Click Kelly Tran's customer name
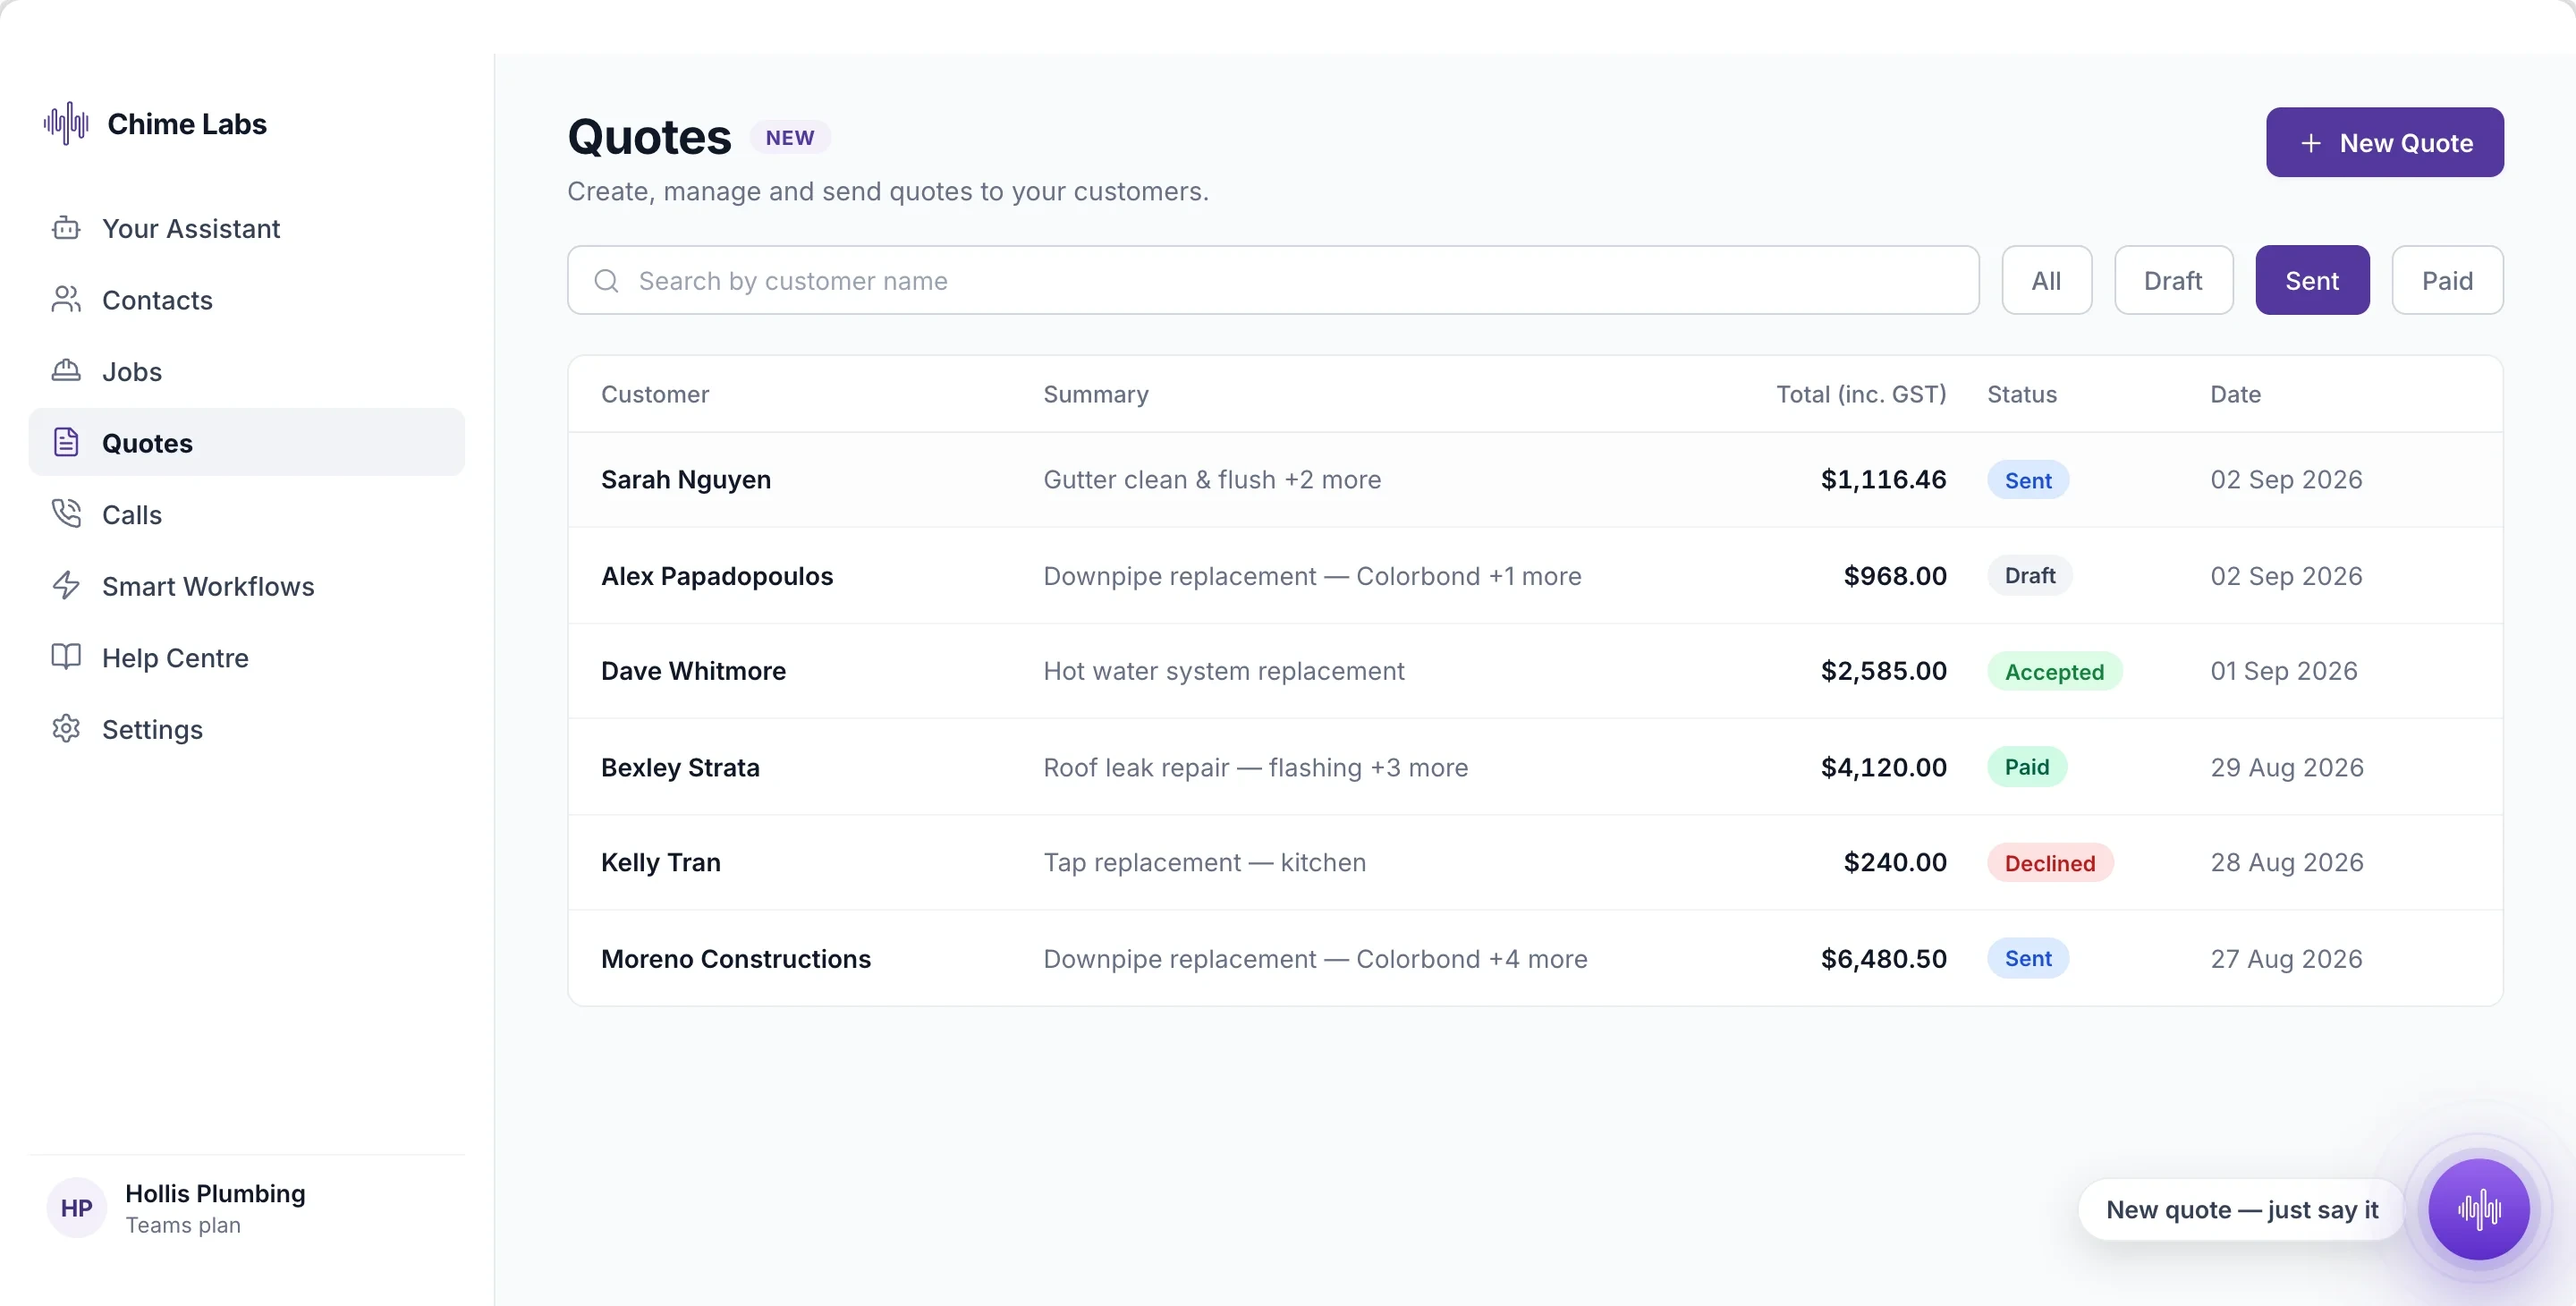The image size is (2576, 1306). pos(660,862)
